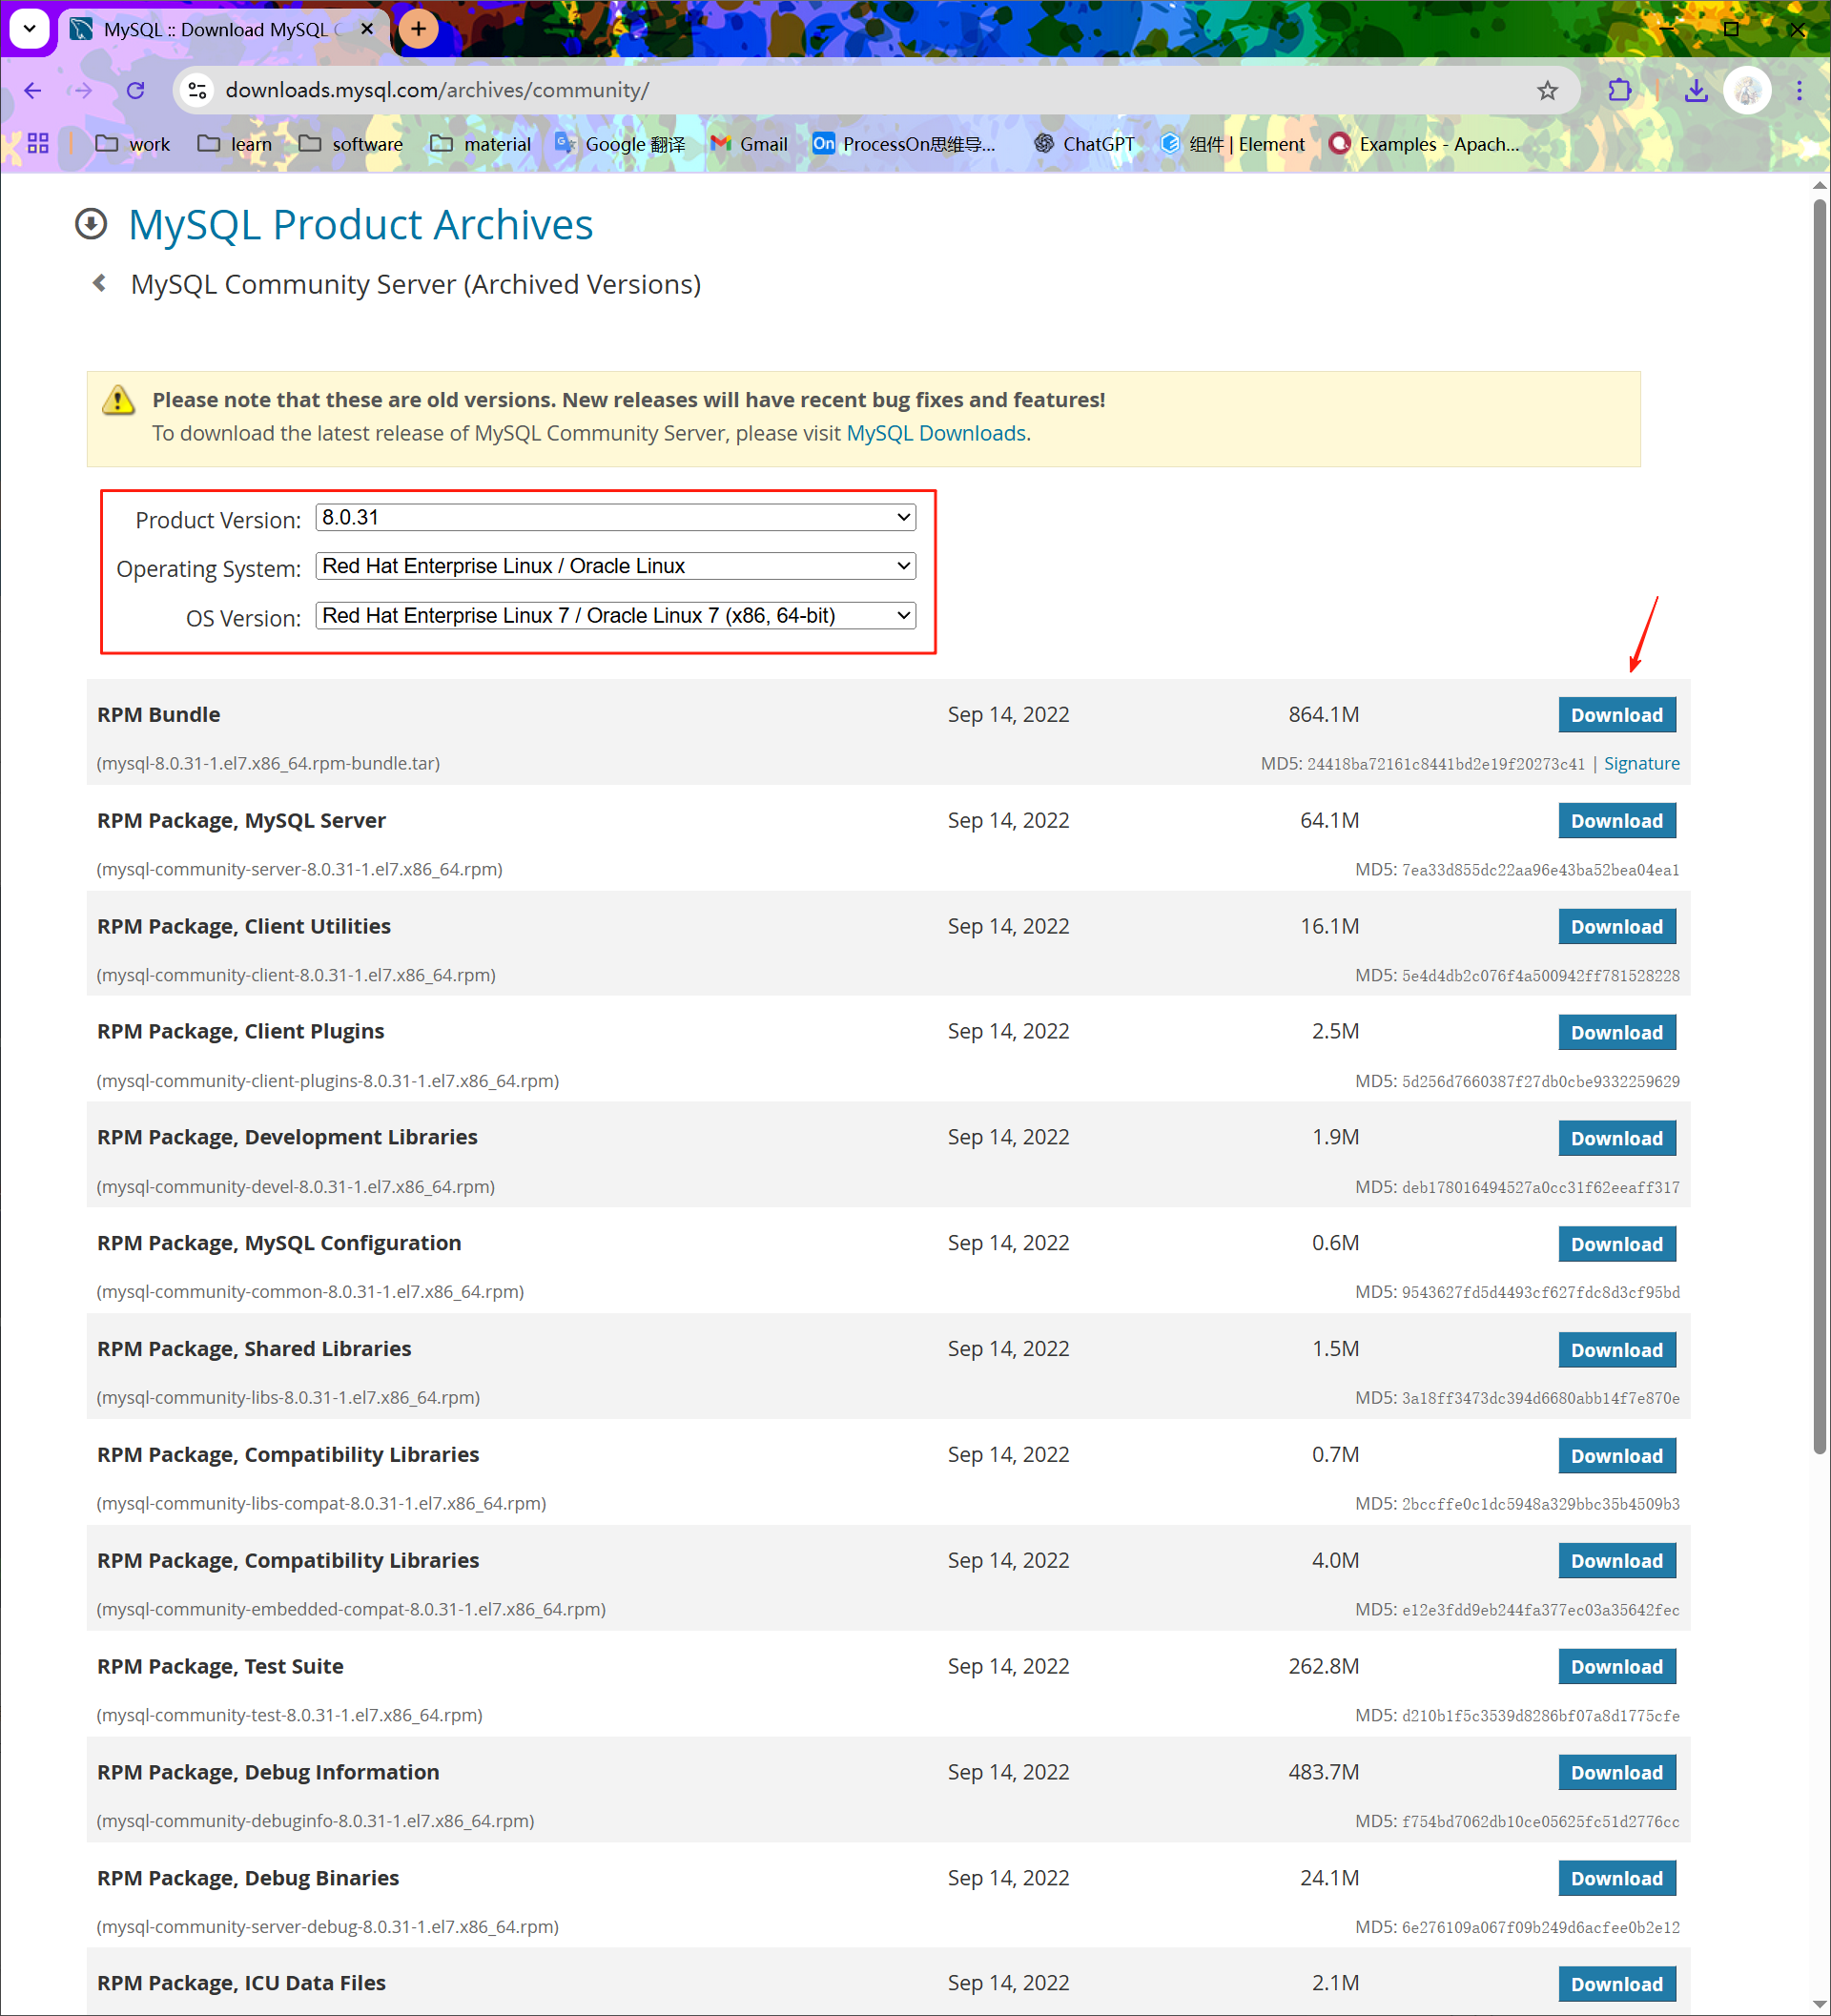The image size is (1831, 2016).
Task: Expand the OS Version dropdown
Action: pyautogui.click(x=615, y=615)
